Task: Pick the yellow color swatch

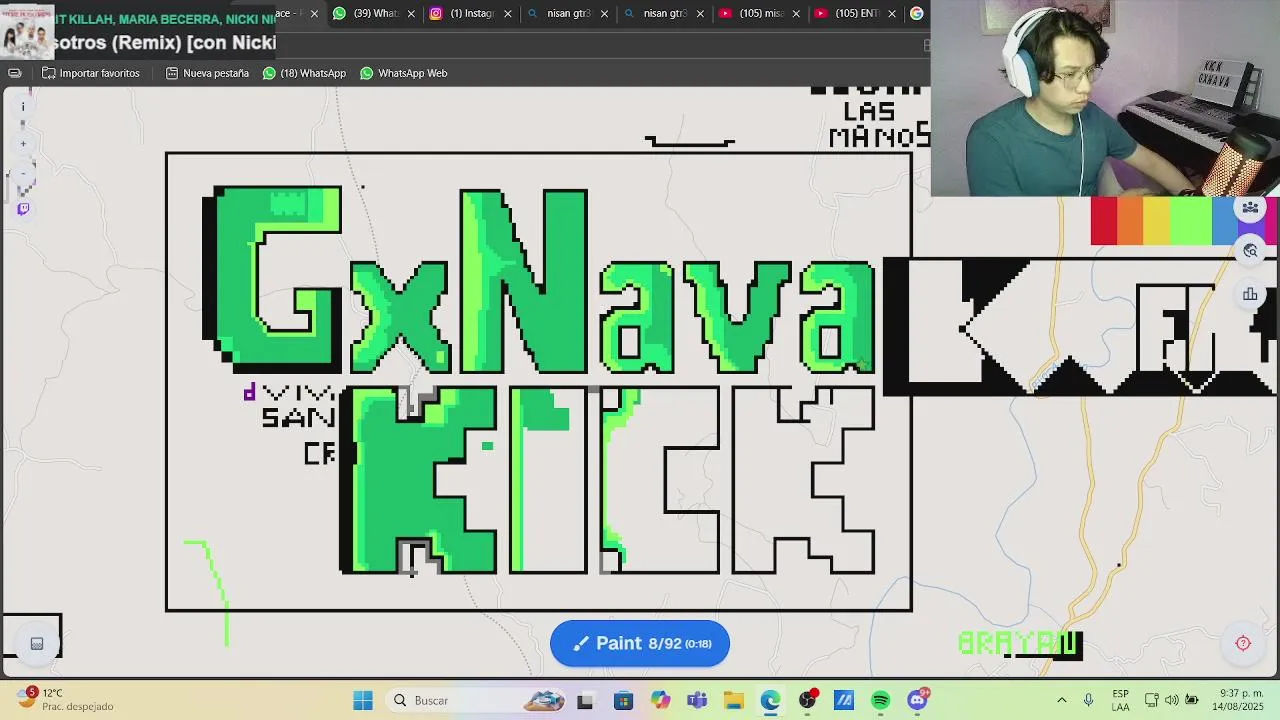Action: pyautogui.click(x=1156, y=221)
